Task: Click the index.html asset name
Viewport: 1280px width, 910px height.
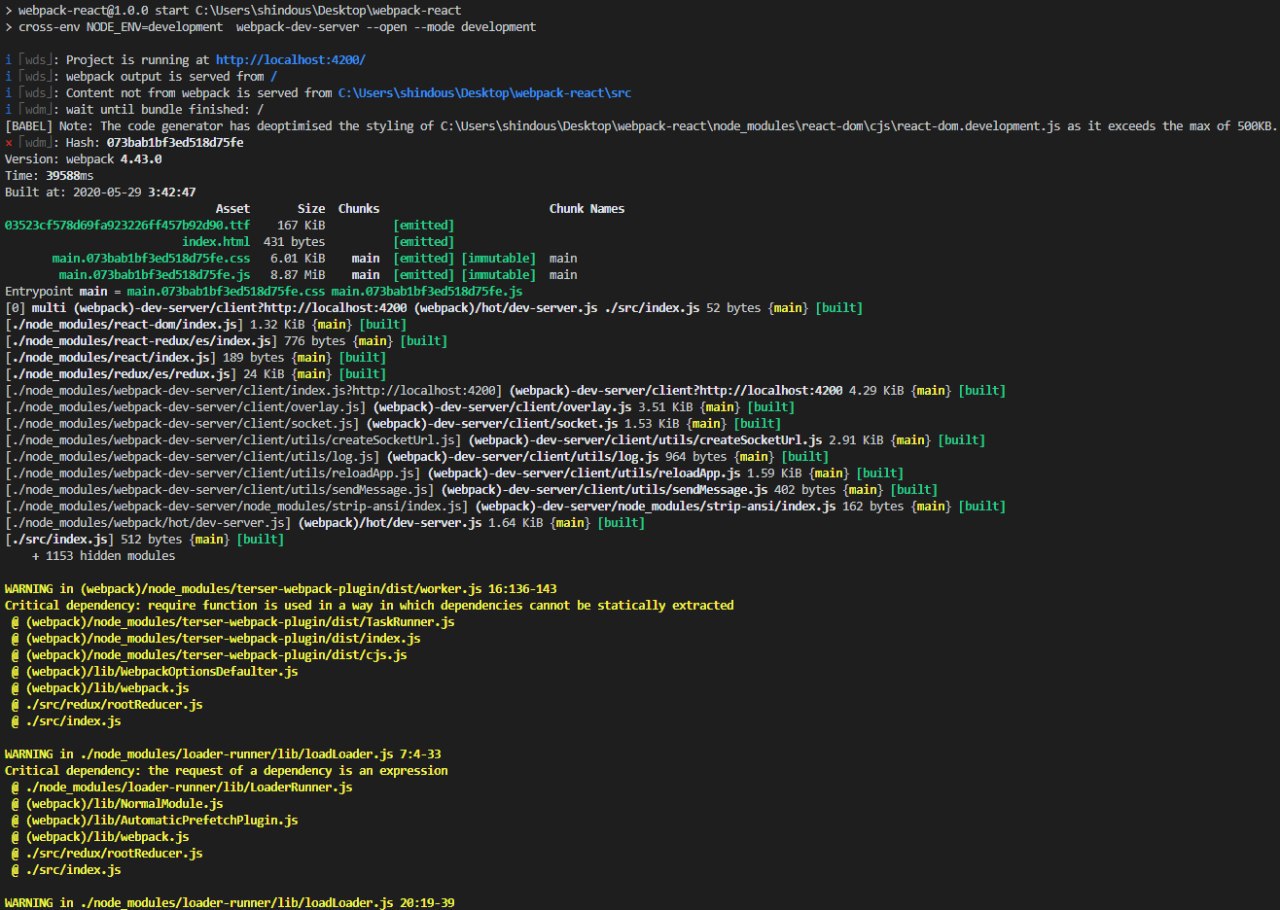Action: tap(216, 242)
